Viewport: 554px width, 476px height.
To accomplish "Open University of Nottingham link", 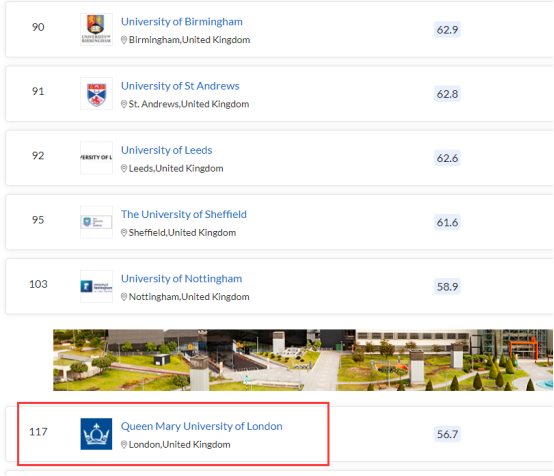I will pos(182,279).
